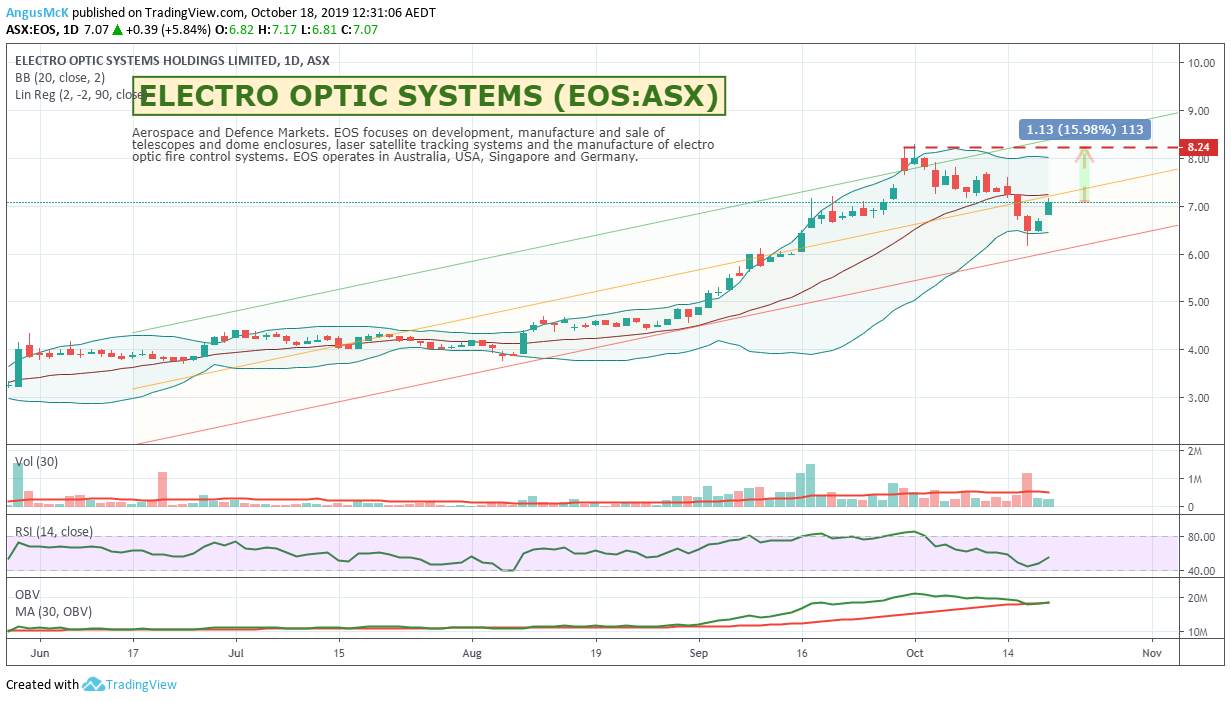Click the 10.00 price axis label

(1200, 63)
